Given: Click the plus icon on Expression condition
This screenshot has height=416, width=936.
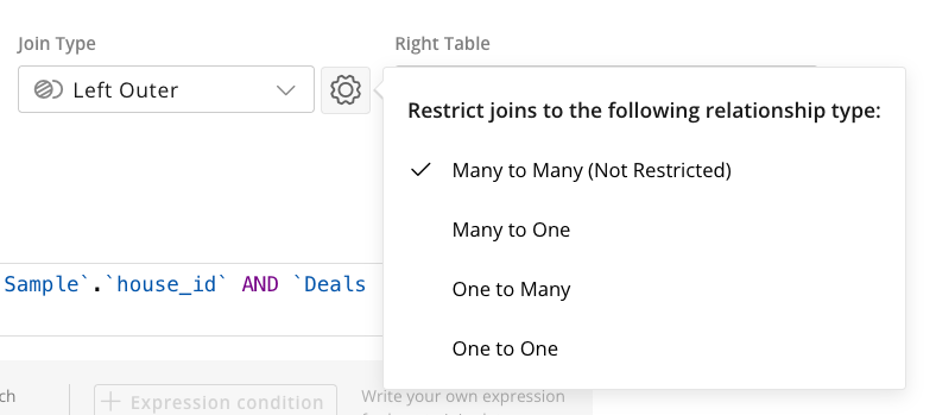Looking at the screenshot, I should tap(112, 402).
